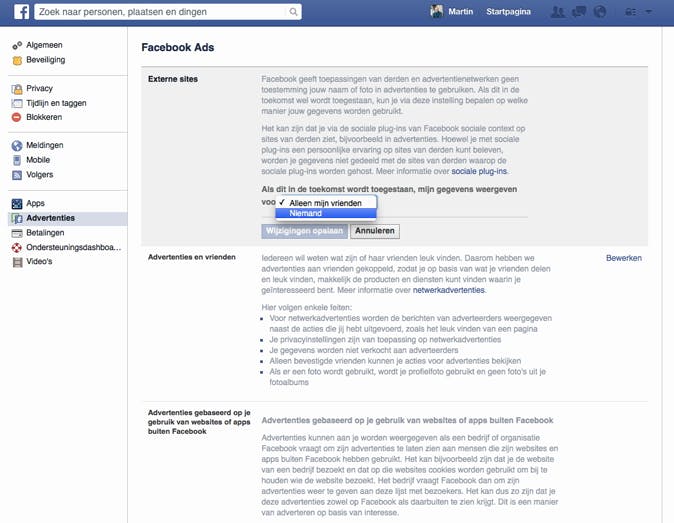Click the Facebook logo icon
The height and width of the screenshot is (523, 674).
tap(21, 12)
